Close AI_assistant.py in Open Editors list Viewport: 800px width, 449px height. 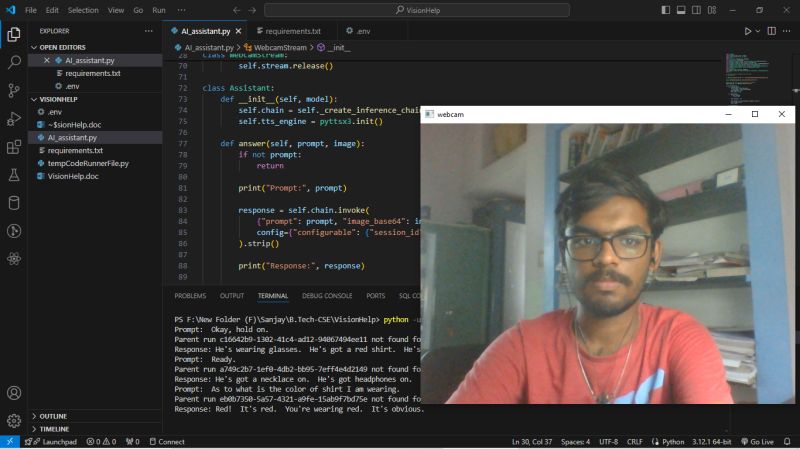click(x=47, y=60)
